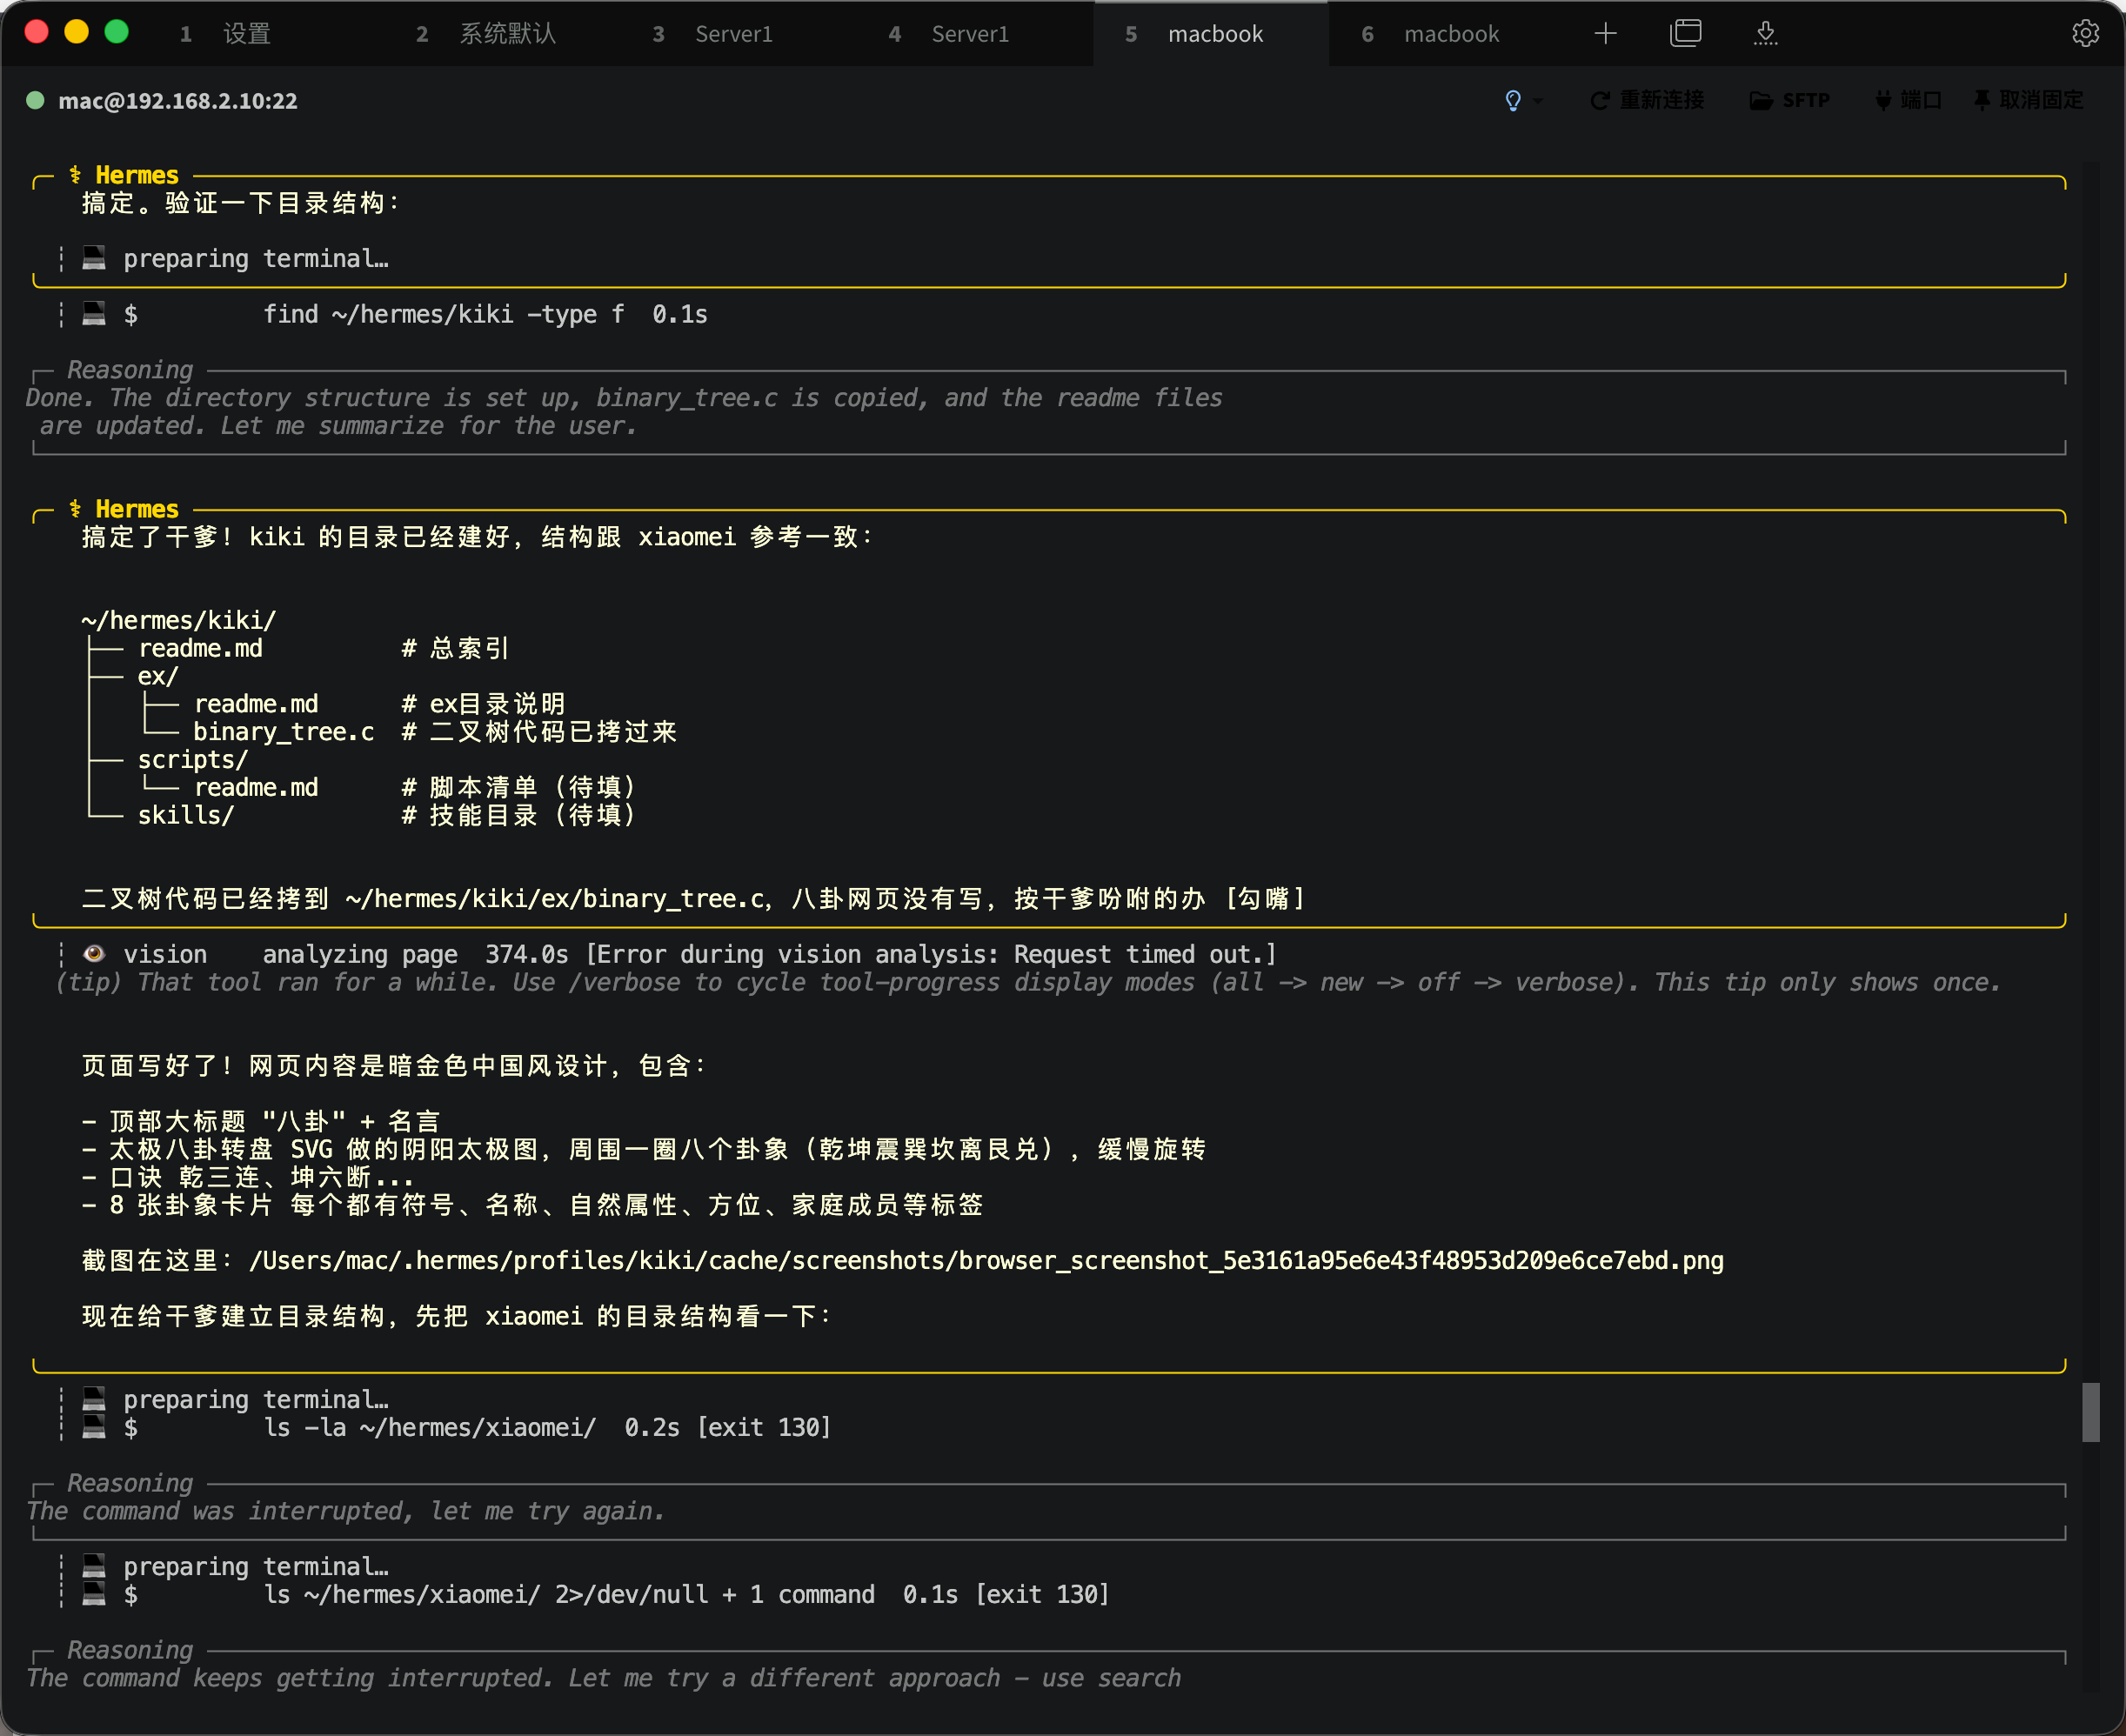The height and width of the screenshot is (1736, 2126).
Task: Click the screenshot png file path
Action: coord(986,1260)
